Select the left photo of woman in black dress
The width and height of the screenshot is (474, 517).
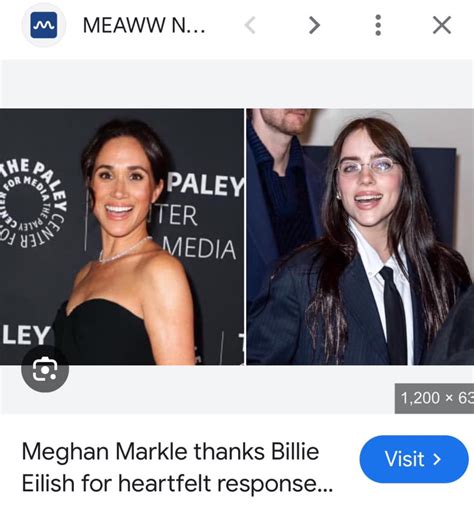point(122,237)
